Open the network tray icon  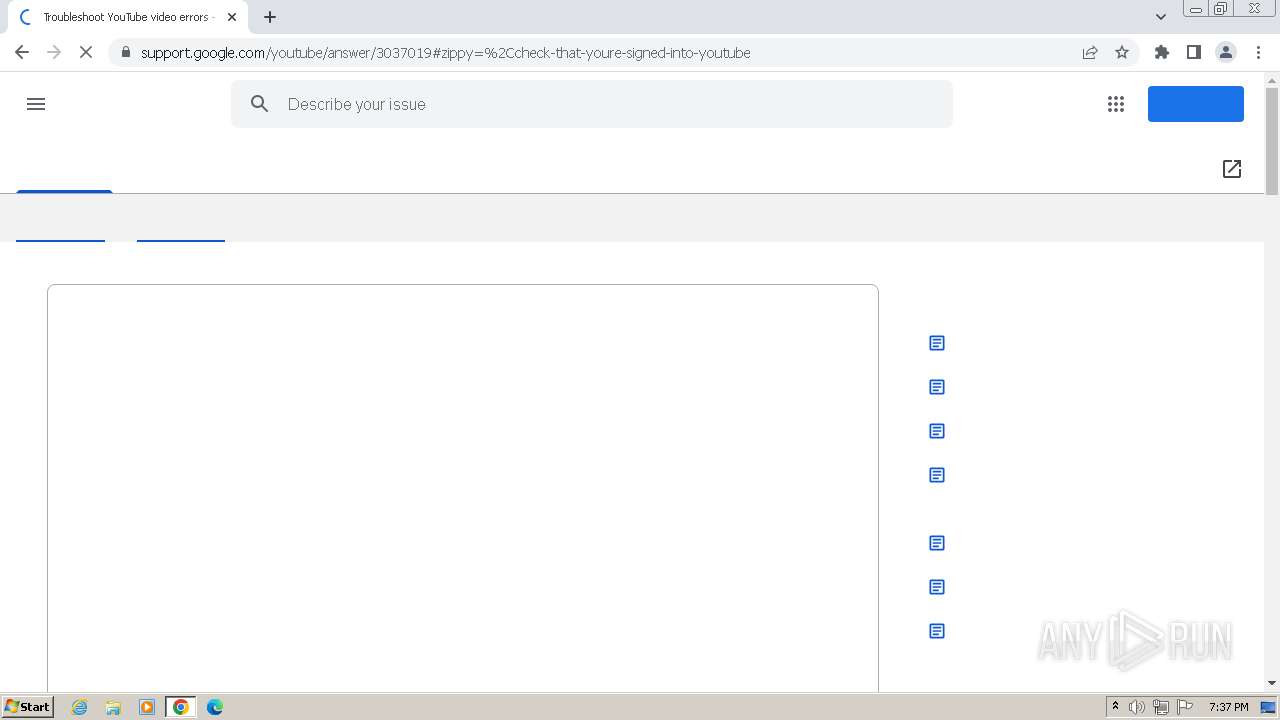click(1161, 707)
